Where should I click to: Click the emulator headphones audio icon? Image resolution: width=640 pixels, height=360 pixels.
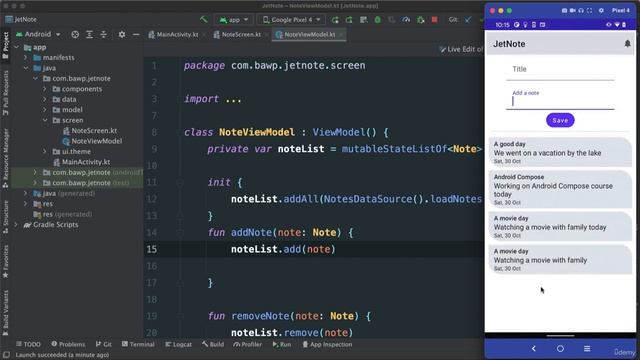(x=581, y=11)
